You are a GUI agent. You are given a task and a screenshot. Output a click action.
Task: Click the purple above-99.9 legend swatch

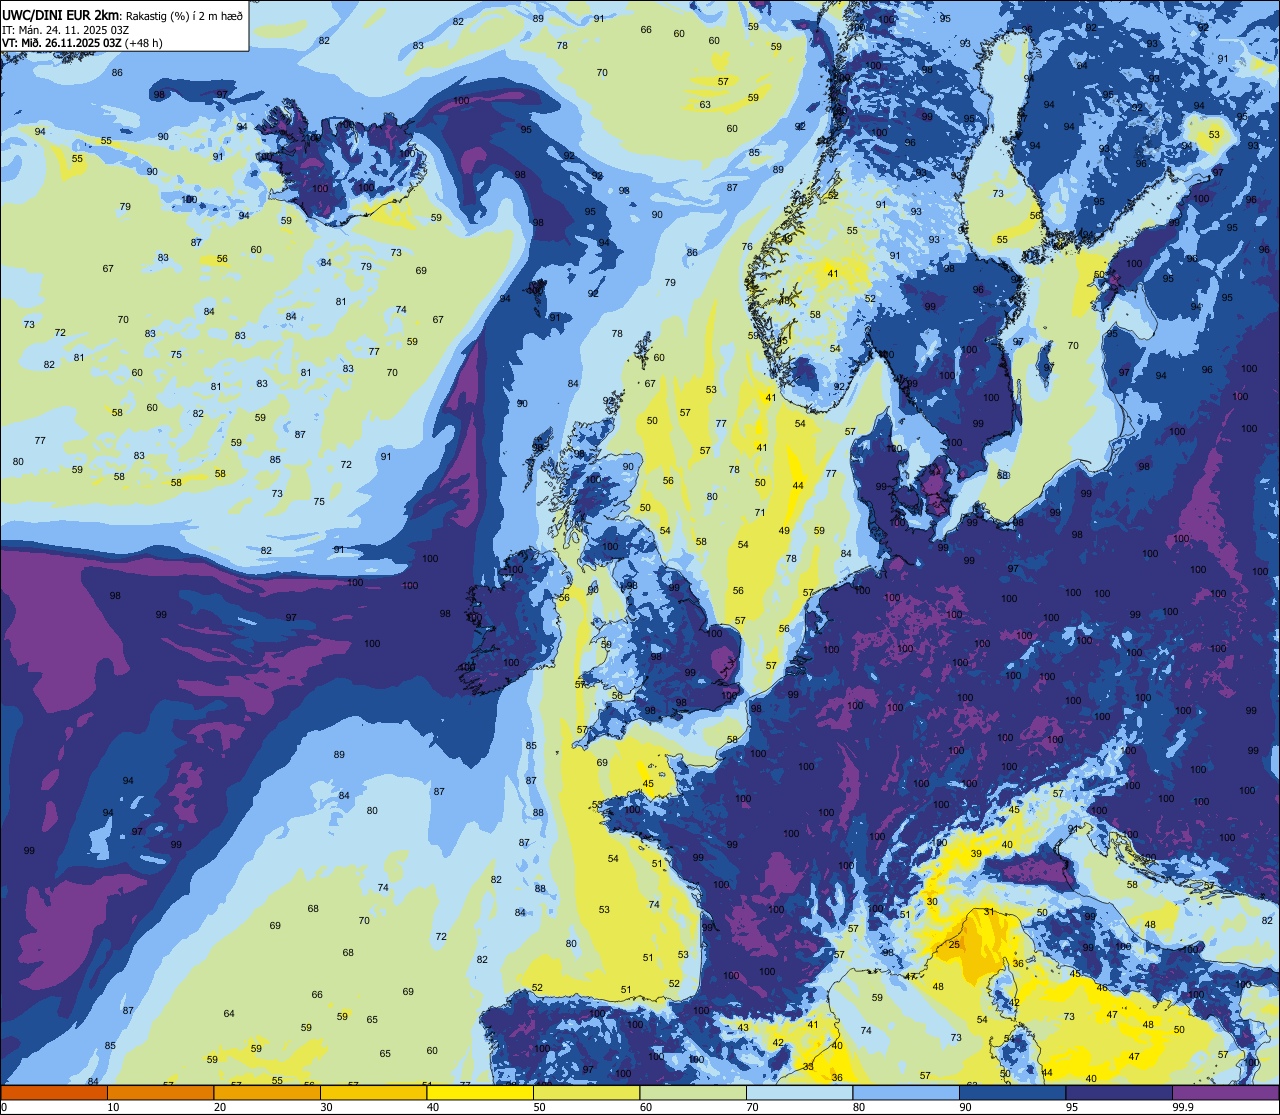point(1225,1092)
